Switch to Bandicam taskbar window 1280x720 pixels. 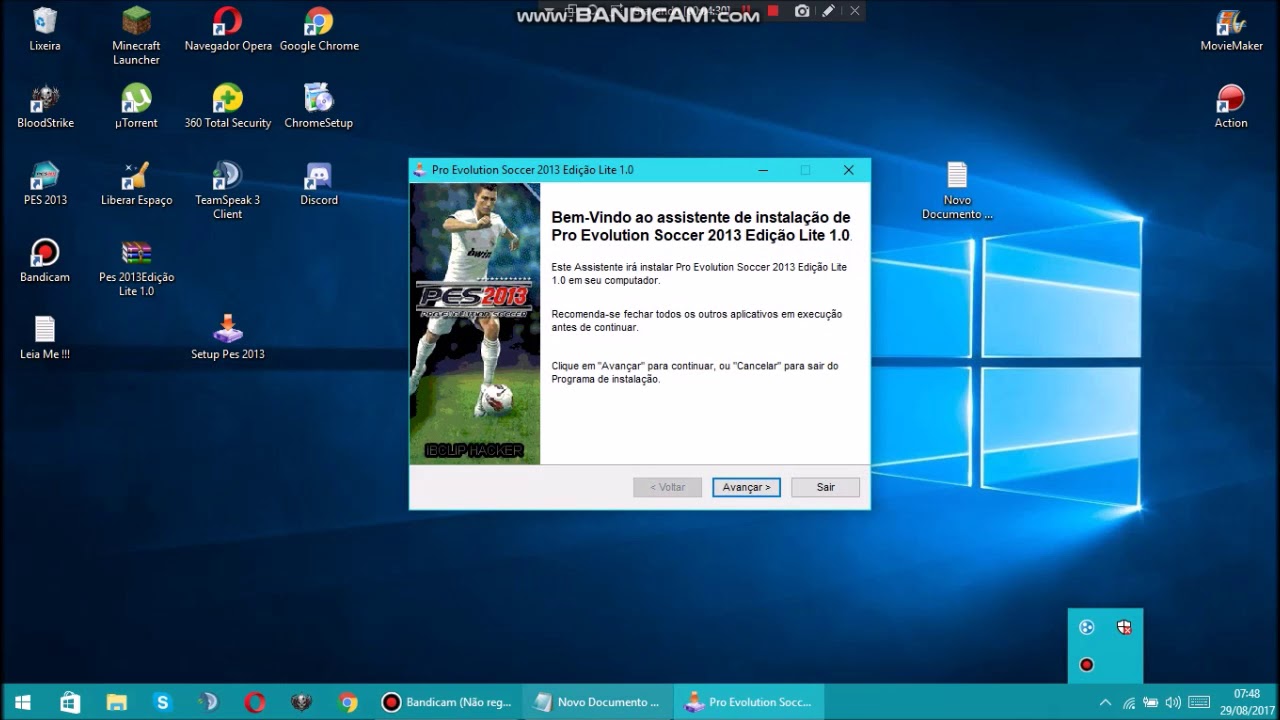click(x=448, y=702)
